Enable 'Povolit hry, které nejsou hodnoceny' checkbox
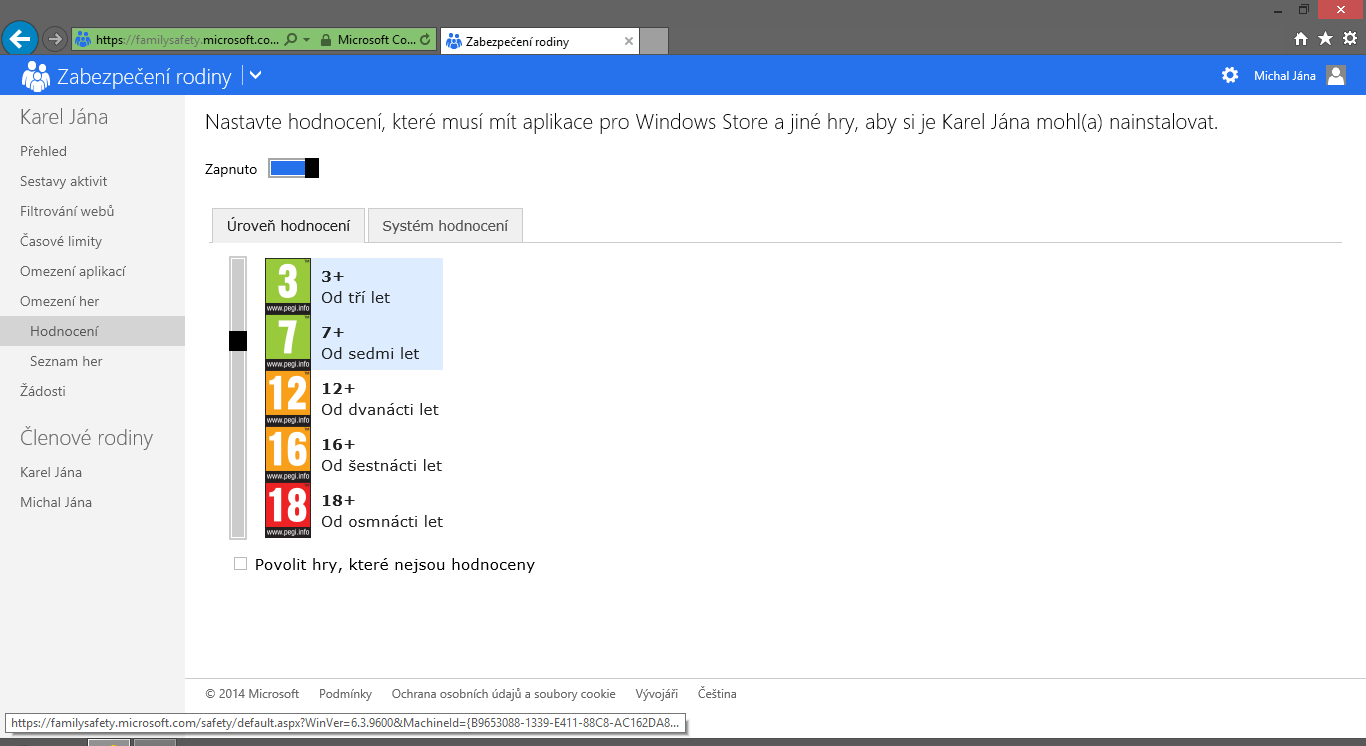 point(240,564)
